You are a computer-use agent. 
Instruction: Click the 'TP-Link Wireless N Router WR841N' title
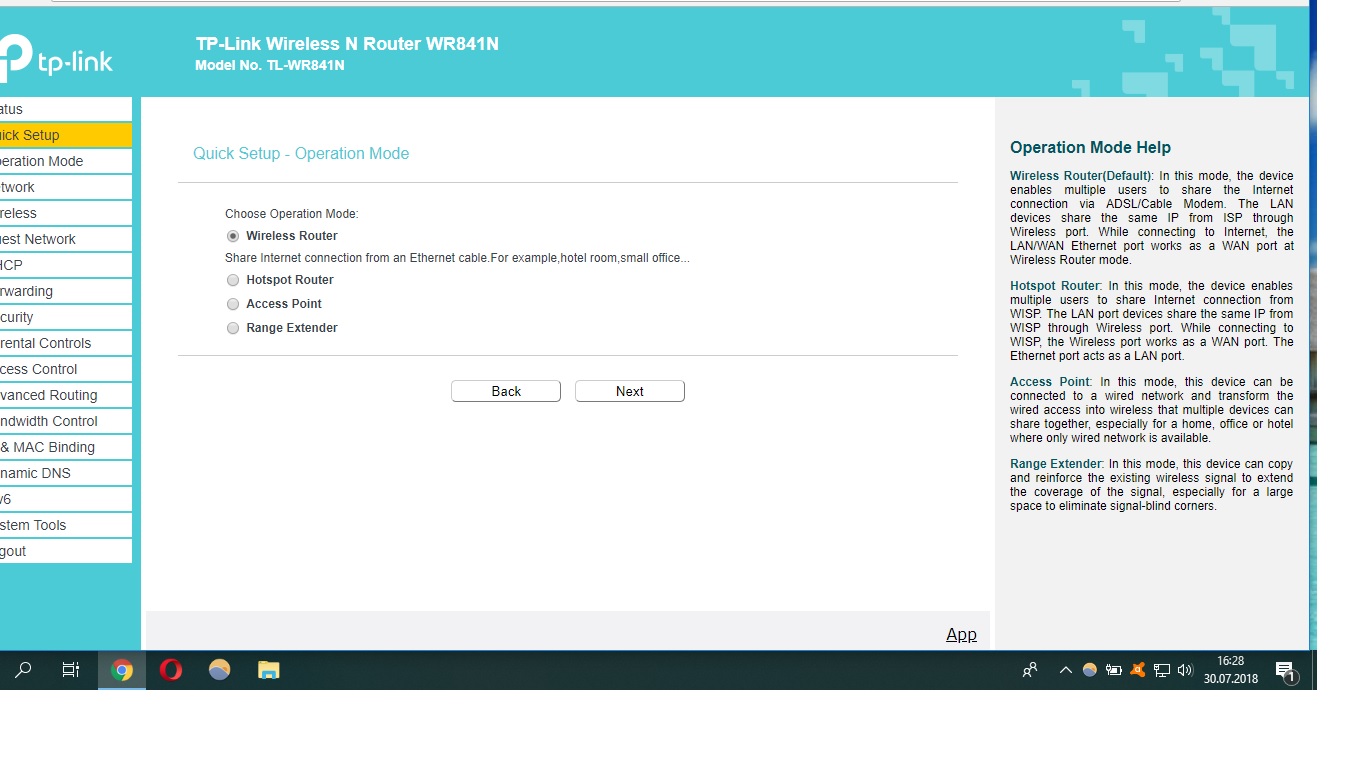(x=347, y=44)
